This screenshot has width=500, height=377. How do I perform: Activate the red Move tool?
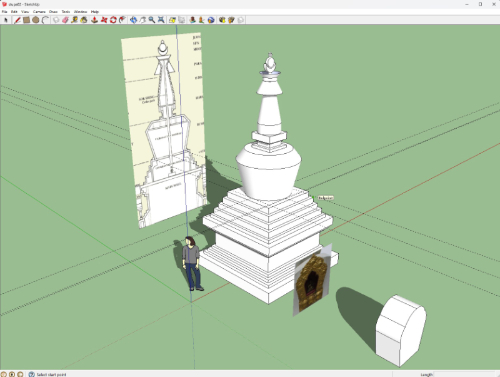click(x=104, y=20)
